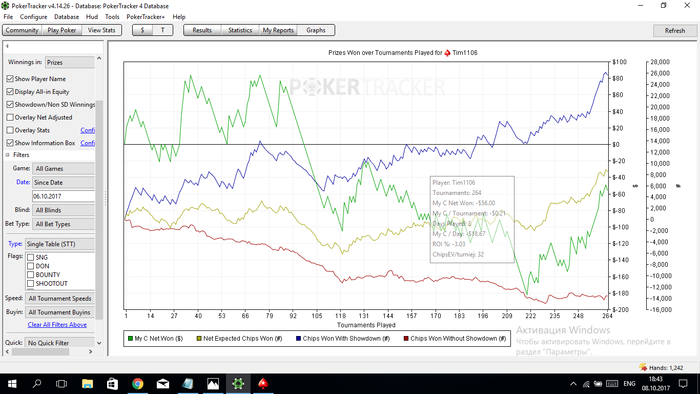Open File Explorer from taskbar
Screen dimensions: 700x394
[x=87, y=384]
